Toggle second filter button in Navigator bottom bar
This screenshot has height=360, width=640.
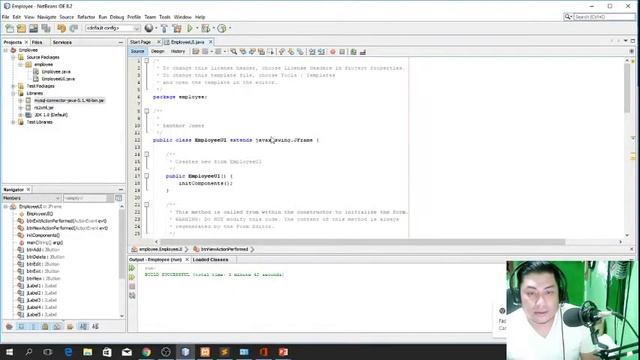21,326
